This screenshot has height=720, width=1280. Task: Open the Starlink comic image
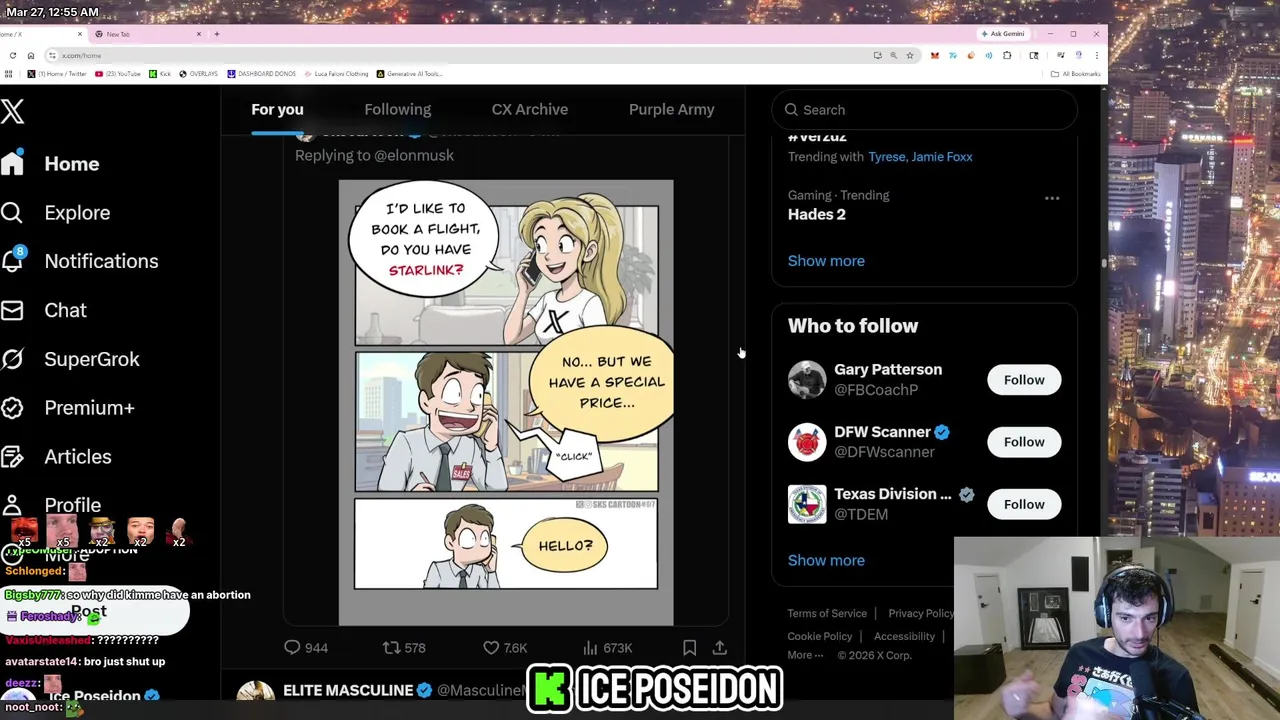pos(506,403)
